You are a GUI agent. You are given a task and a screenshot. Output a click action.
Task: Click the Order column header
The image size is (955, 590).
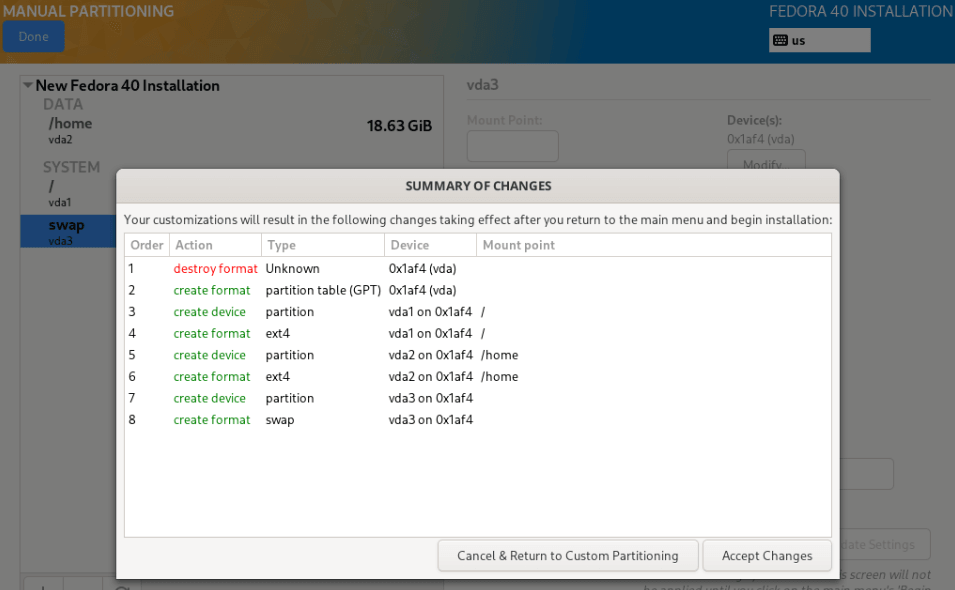pyautogui.click(x=147, y=245)
